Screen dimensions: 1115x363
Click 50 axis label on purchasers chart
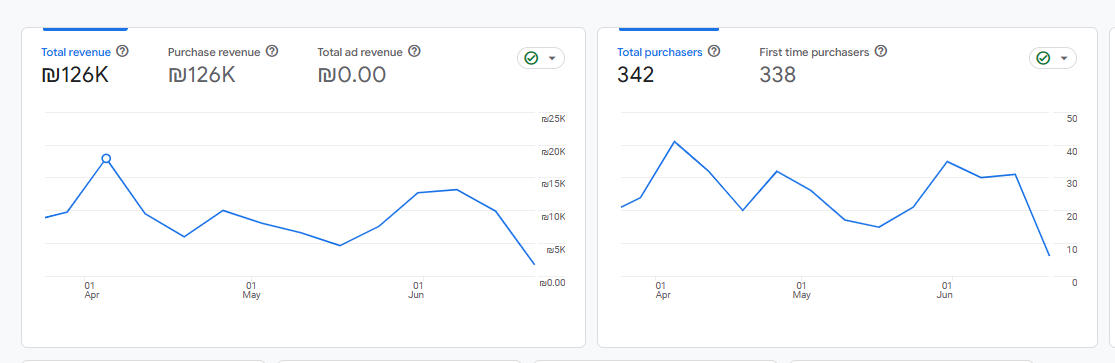tap(1072, 119)
